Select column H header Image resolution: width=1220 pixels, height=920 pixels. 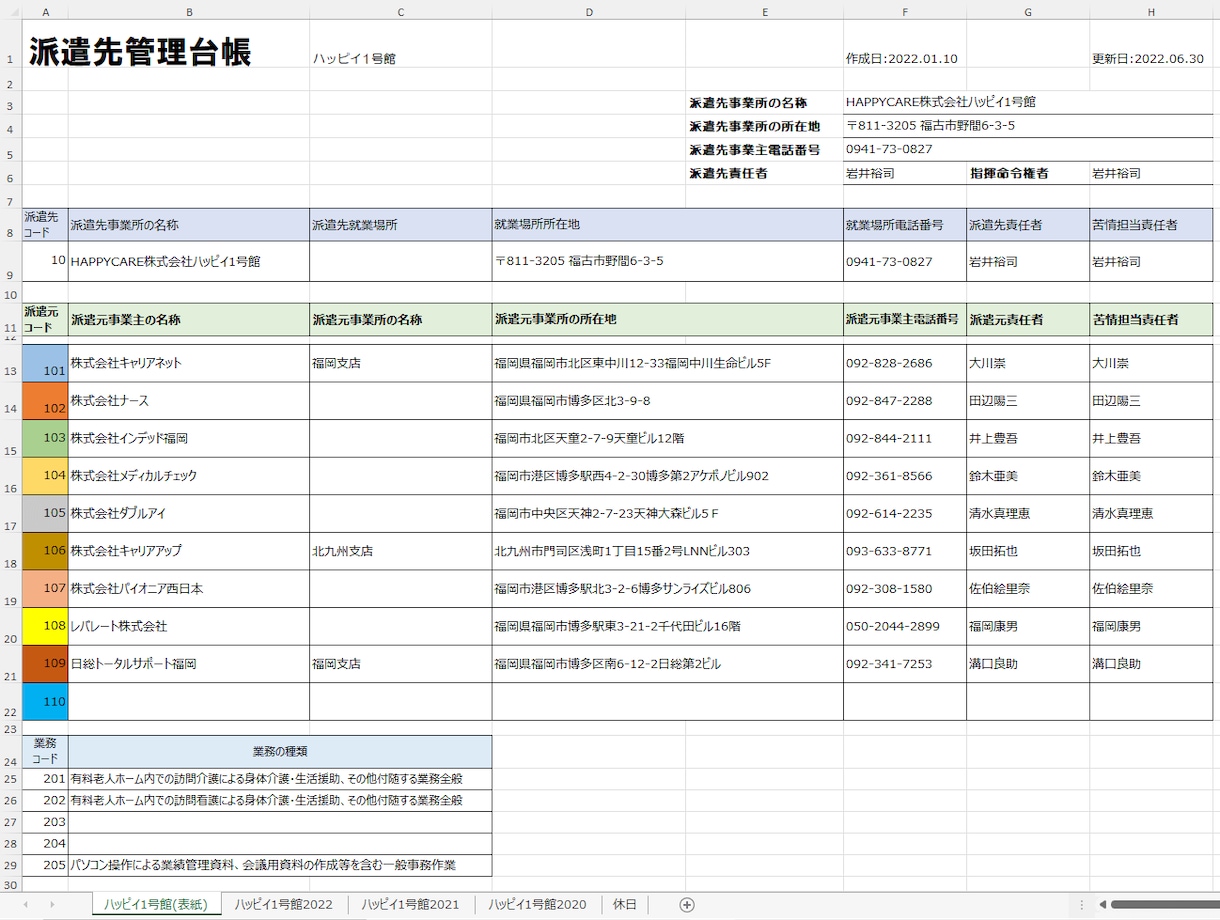(1152, 12)
